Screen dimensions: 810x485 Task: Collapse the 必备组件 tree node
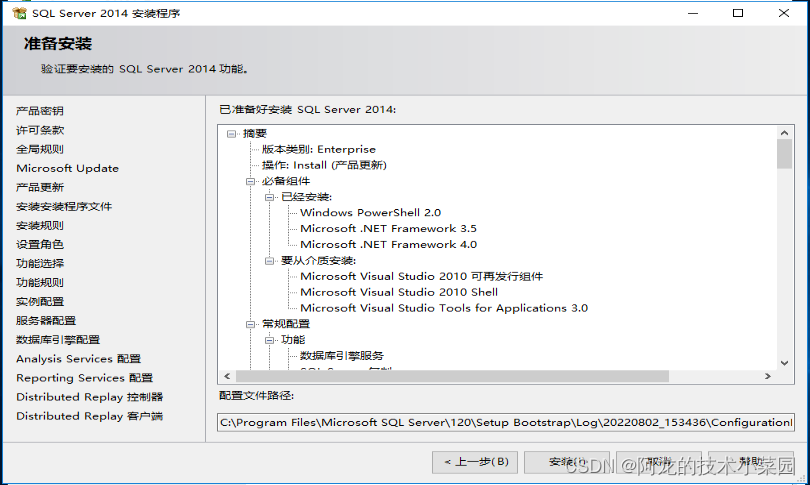tap(250, 181)
